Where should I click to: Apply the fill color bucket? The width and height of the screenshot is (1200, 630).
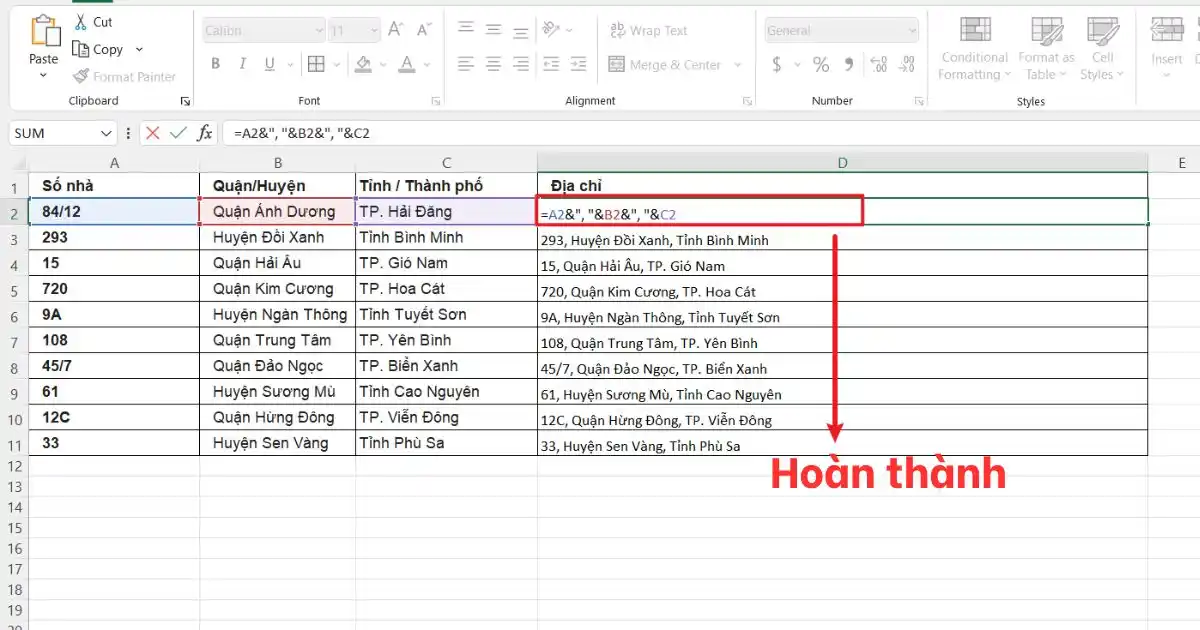click(363, 65)
